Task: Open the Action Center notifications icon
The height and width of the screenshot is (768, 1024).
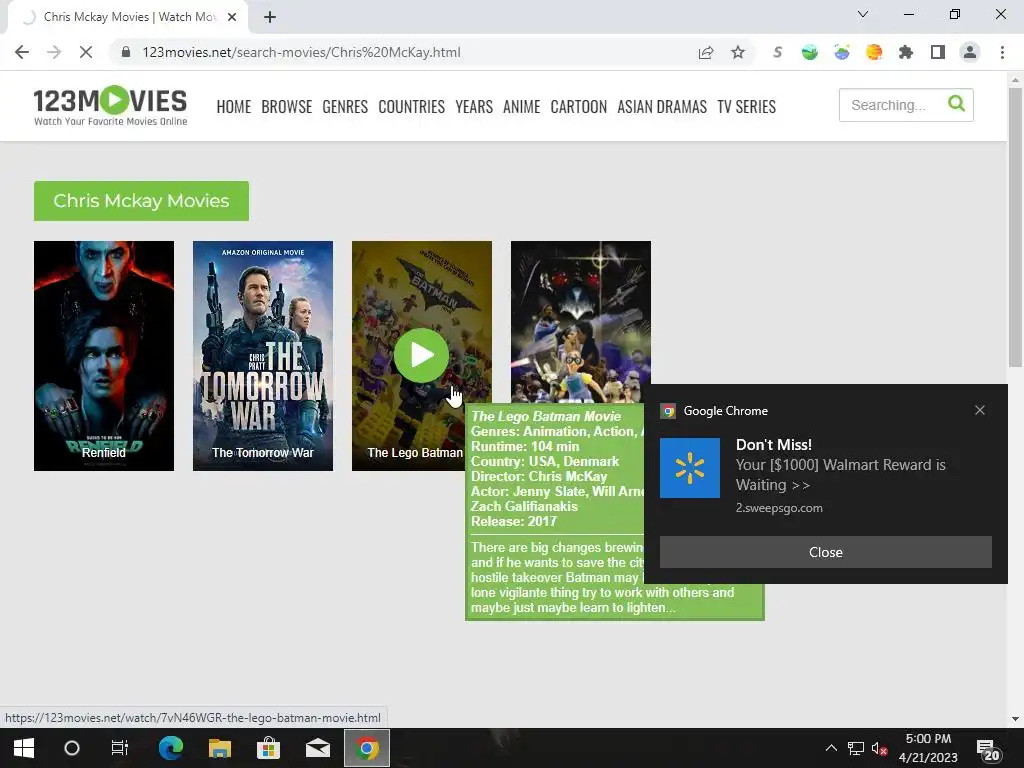Action: click(x=988, y=750)
